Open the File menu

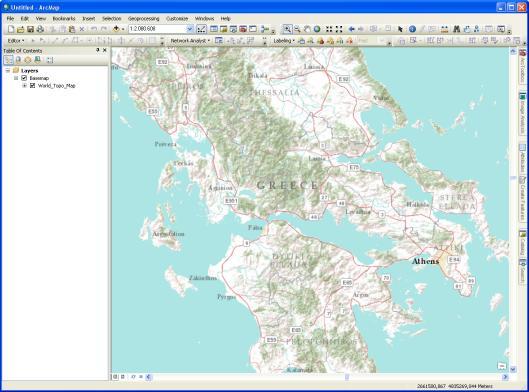pos(10,19)
